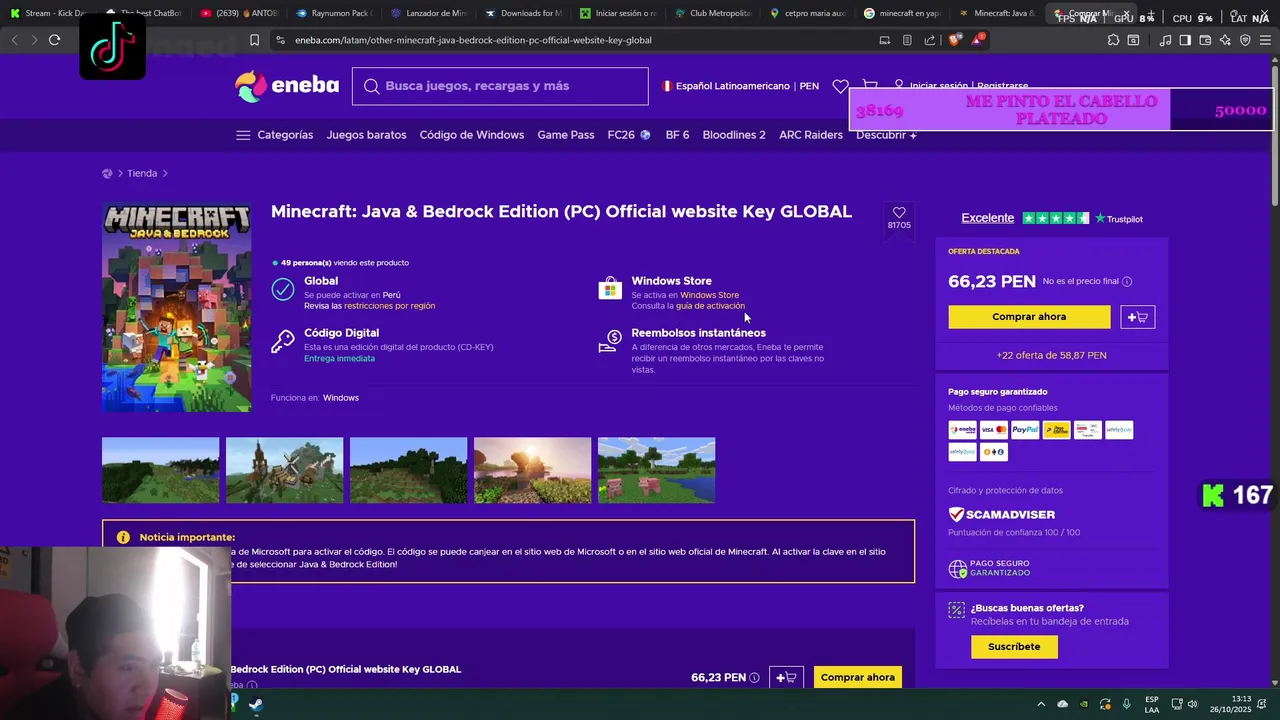Open first screenshot thumbnail of forest
The width and height of the screenshot is (1280, 720).
point(160,470)
